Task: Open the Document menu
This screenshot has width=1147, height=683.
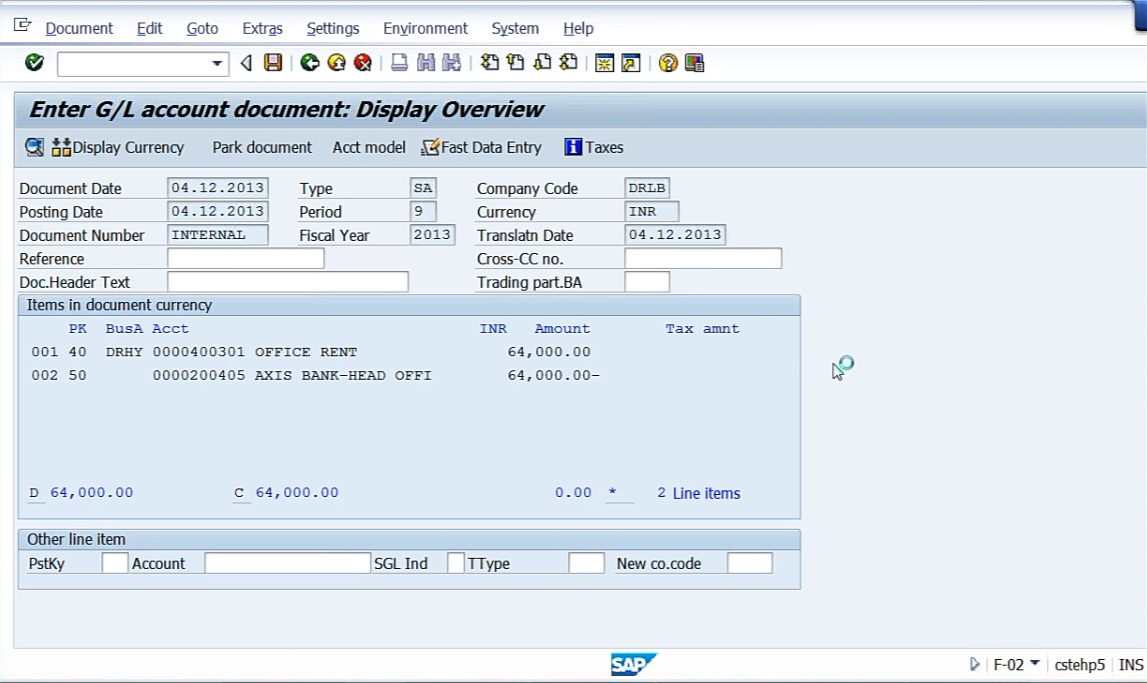Action: [x=79, y=29]
